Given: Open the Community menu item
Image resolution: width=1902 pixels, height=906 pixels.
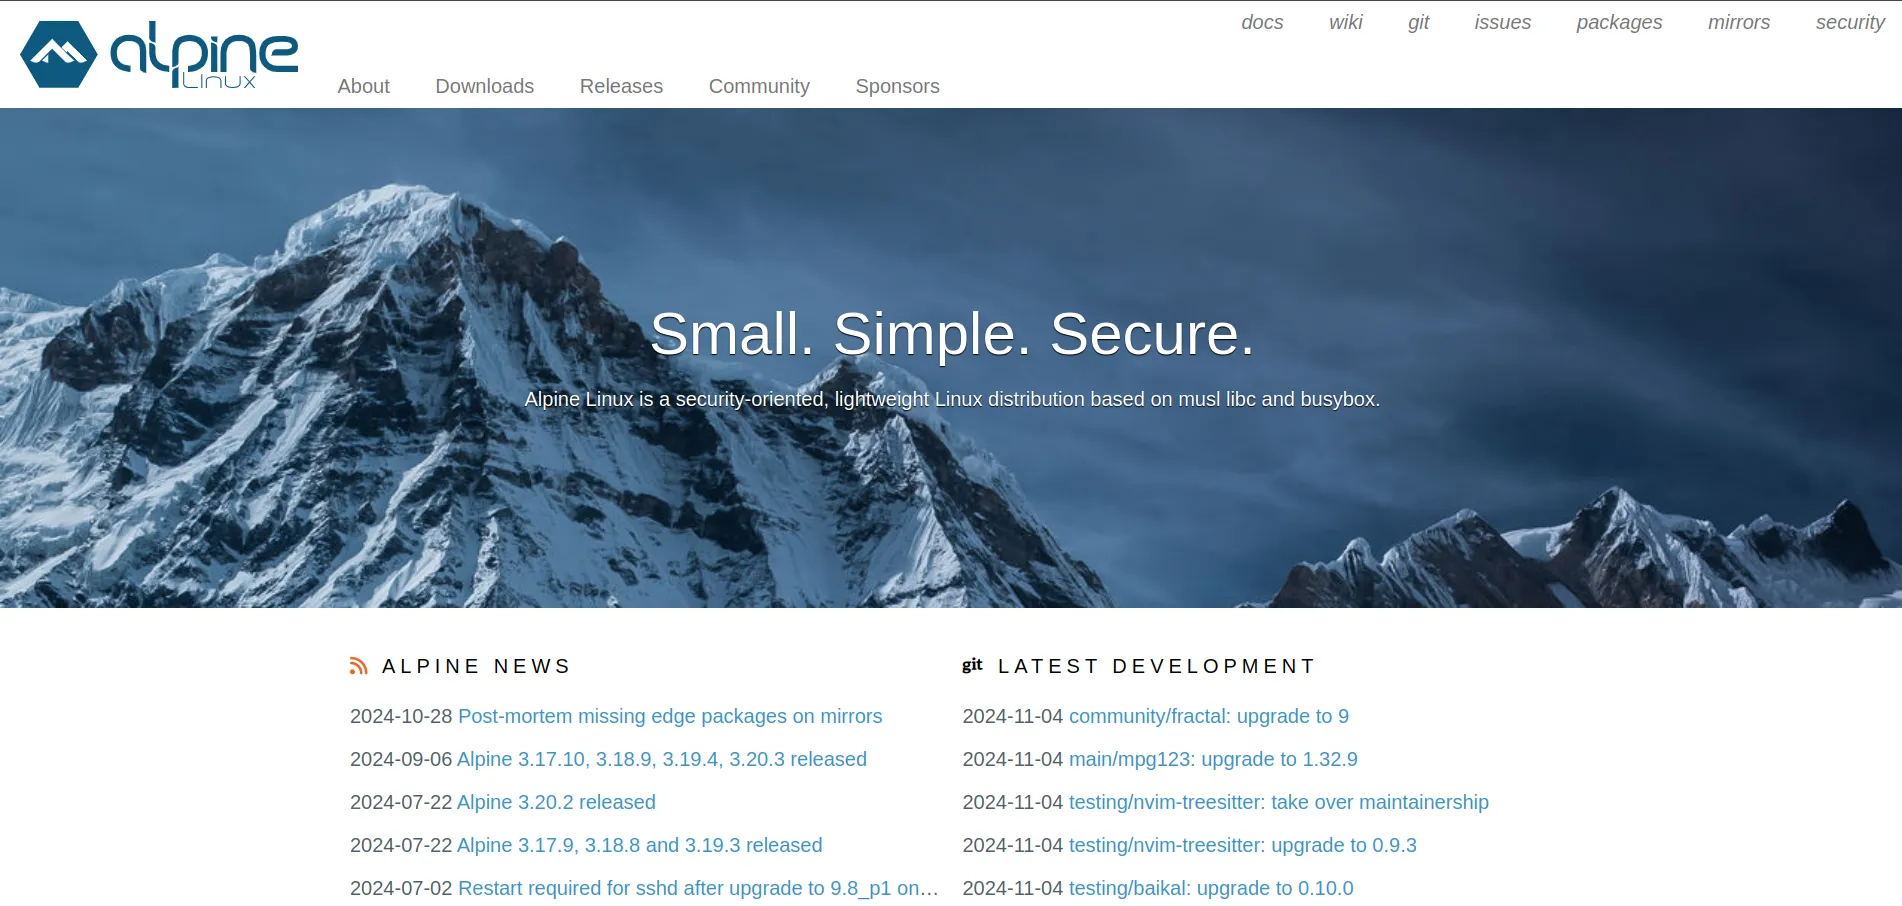Looking at the screenshot, I should coord(759,86).
